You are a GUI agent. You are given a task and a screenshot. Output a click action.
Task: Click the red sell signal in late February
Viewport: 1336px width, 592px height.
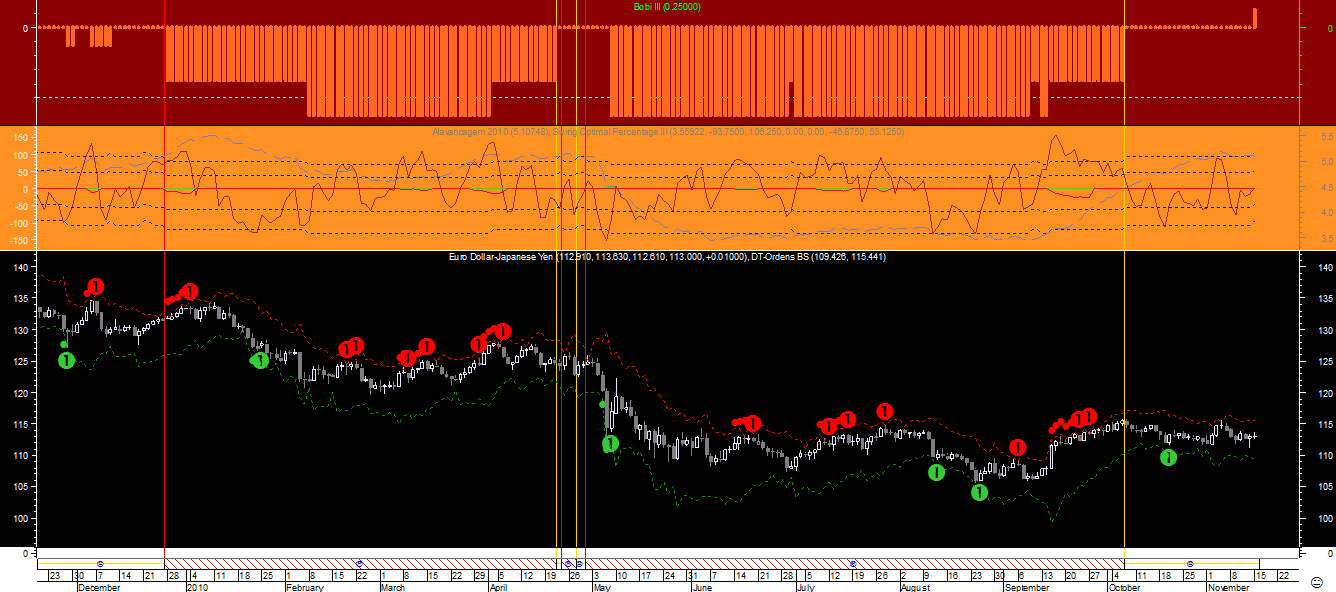356,346
